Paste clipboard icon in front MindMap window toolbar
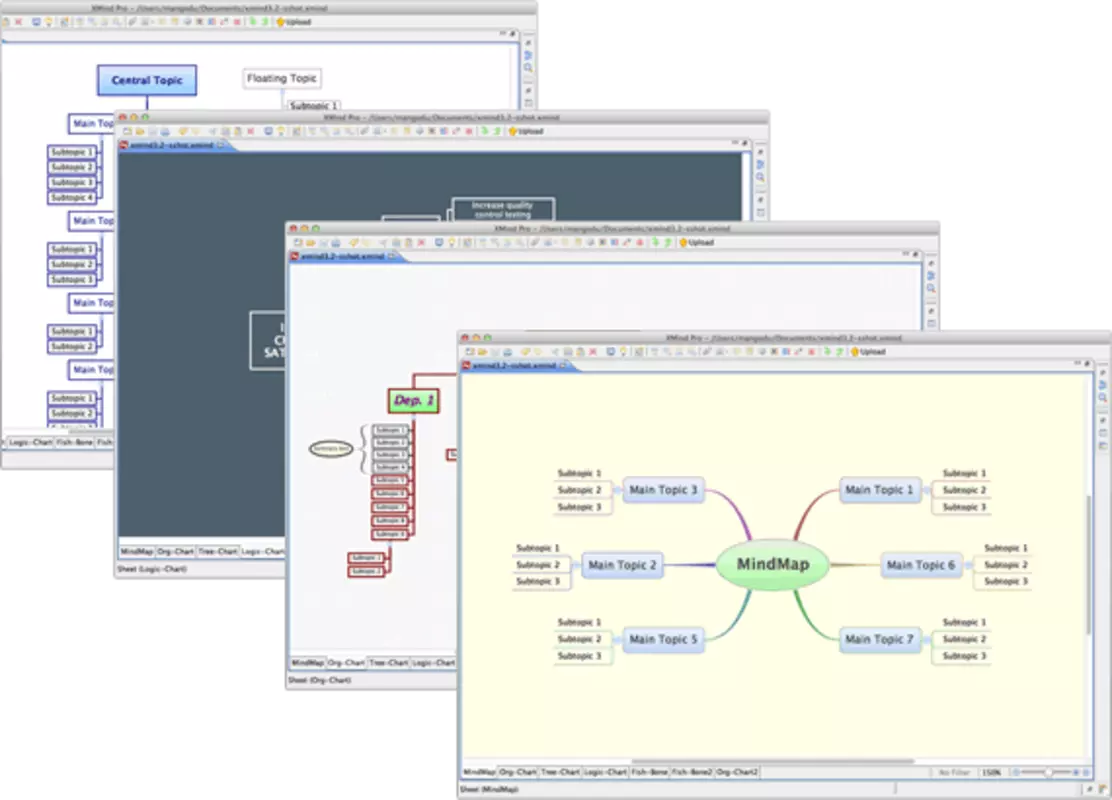 click(580, 352)
